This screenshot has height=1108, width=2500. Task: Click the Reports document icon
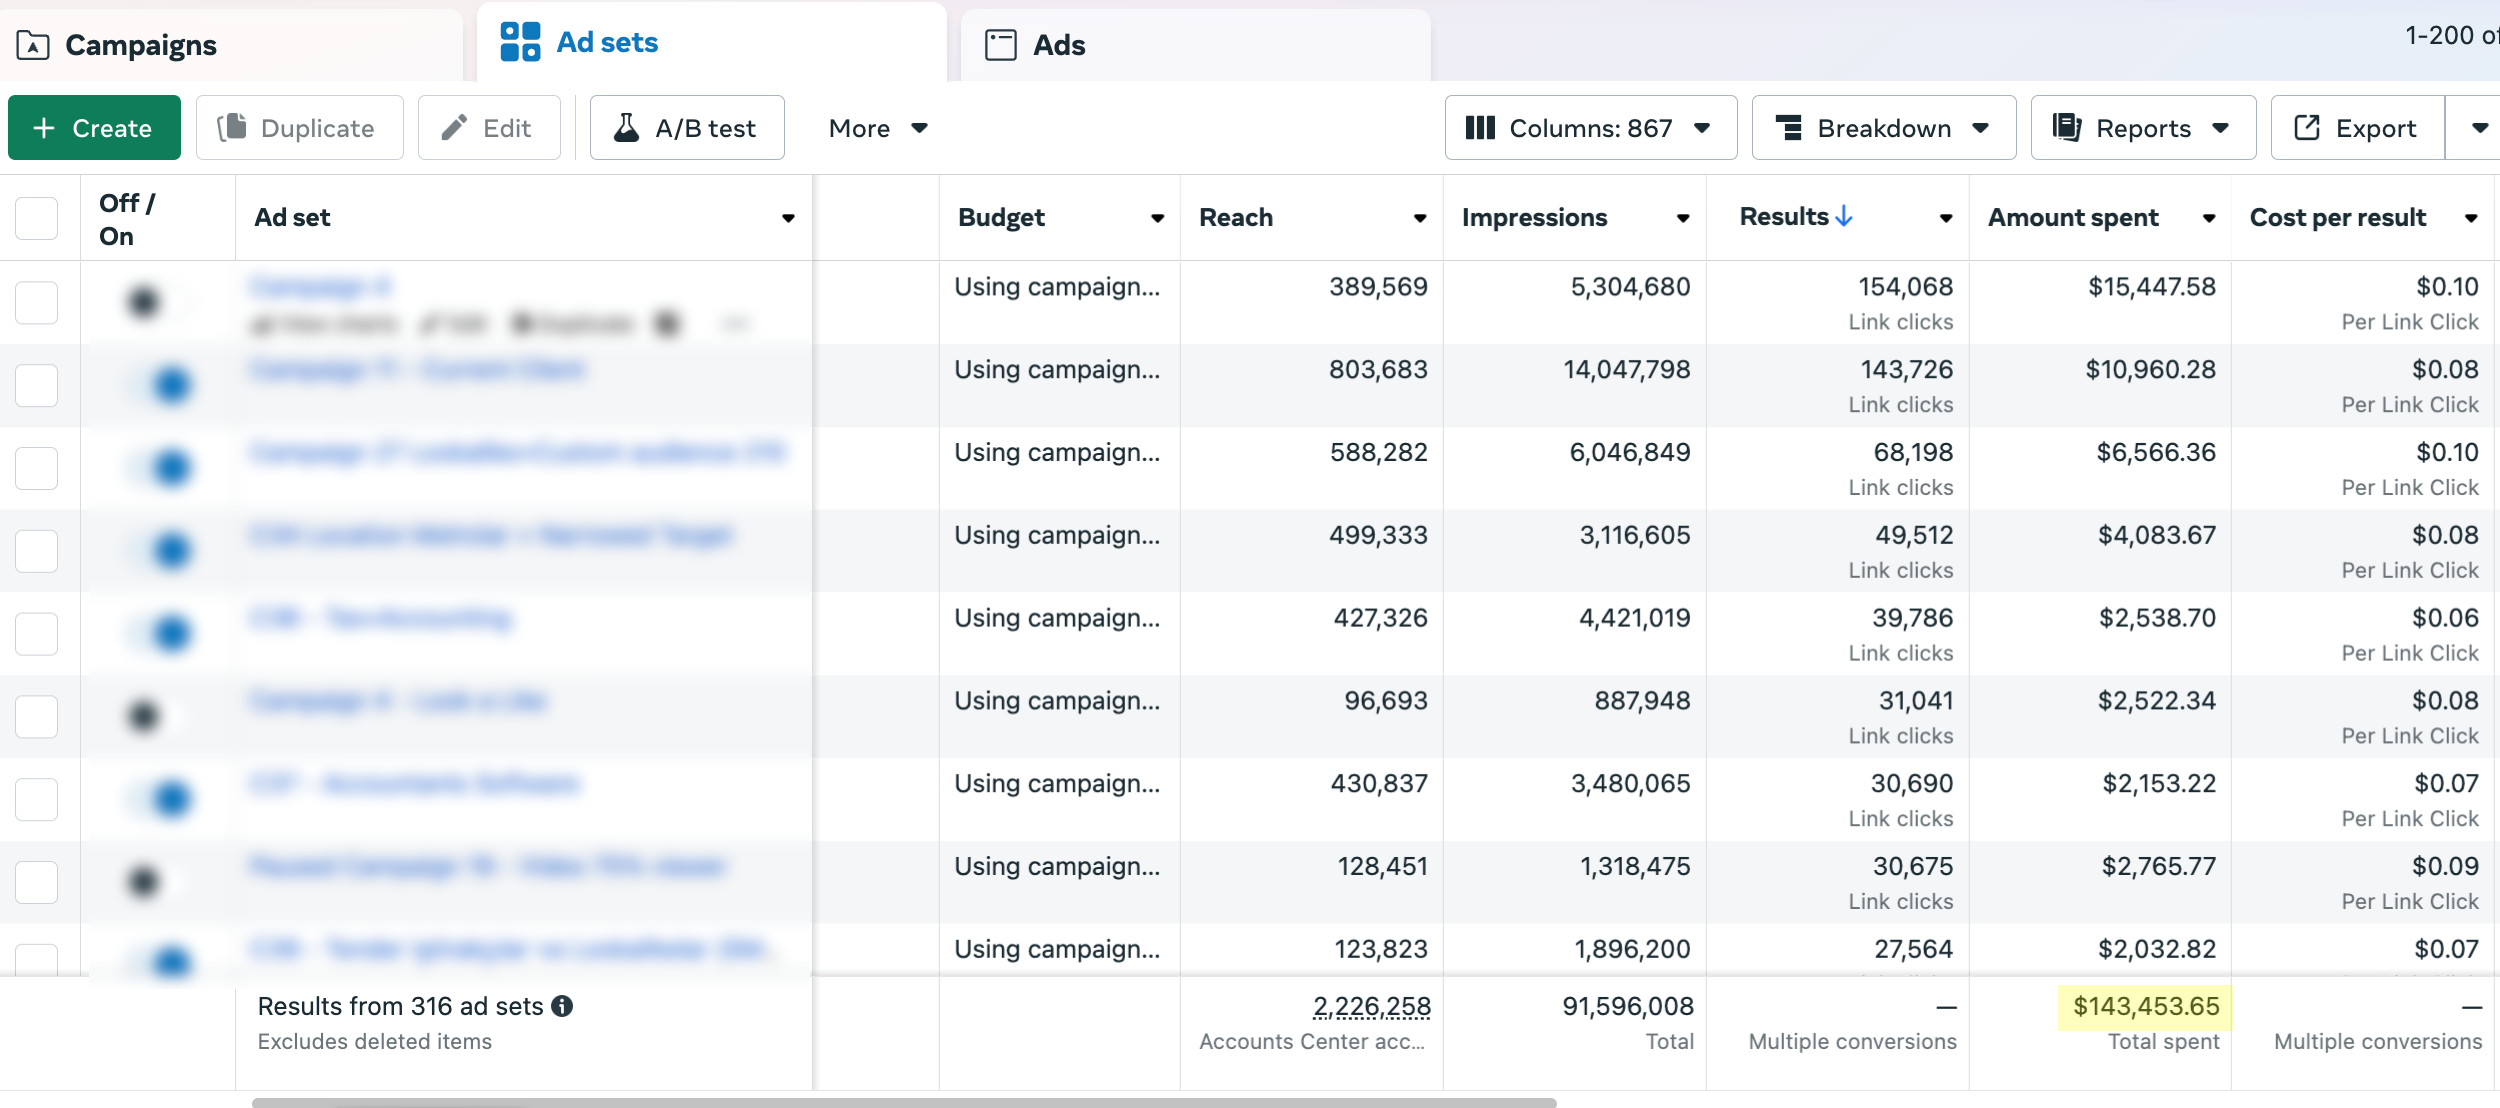tap(2066, 128)
